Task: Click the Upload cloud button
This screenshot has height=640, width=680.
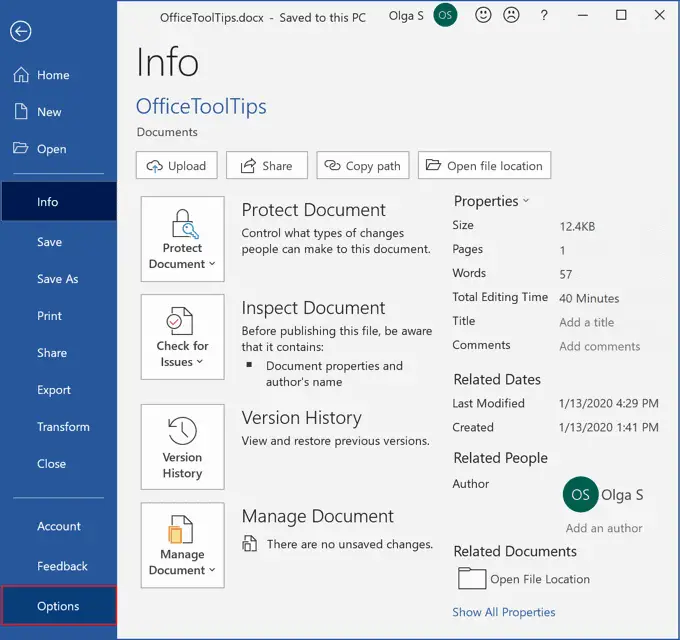Action: tap(177, 165)
